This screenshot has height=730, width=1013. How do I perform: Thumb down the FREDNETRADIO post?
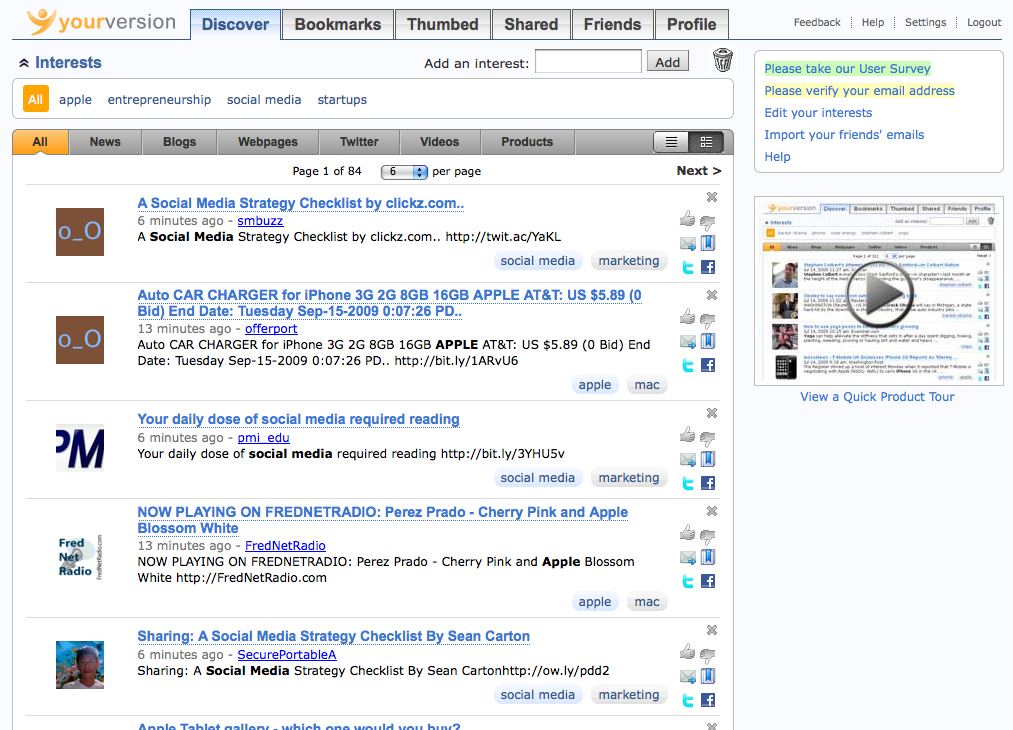(708, 537)
